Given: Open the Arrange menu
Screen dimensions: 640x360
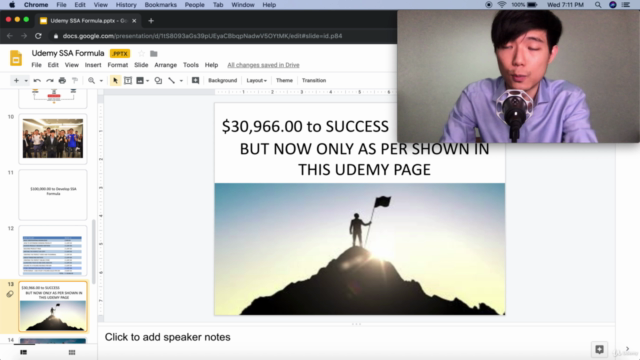Looking at the screenshot, I should 165,65.
